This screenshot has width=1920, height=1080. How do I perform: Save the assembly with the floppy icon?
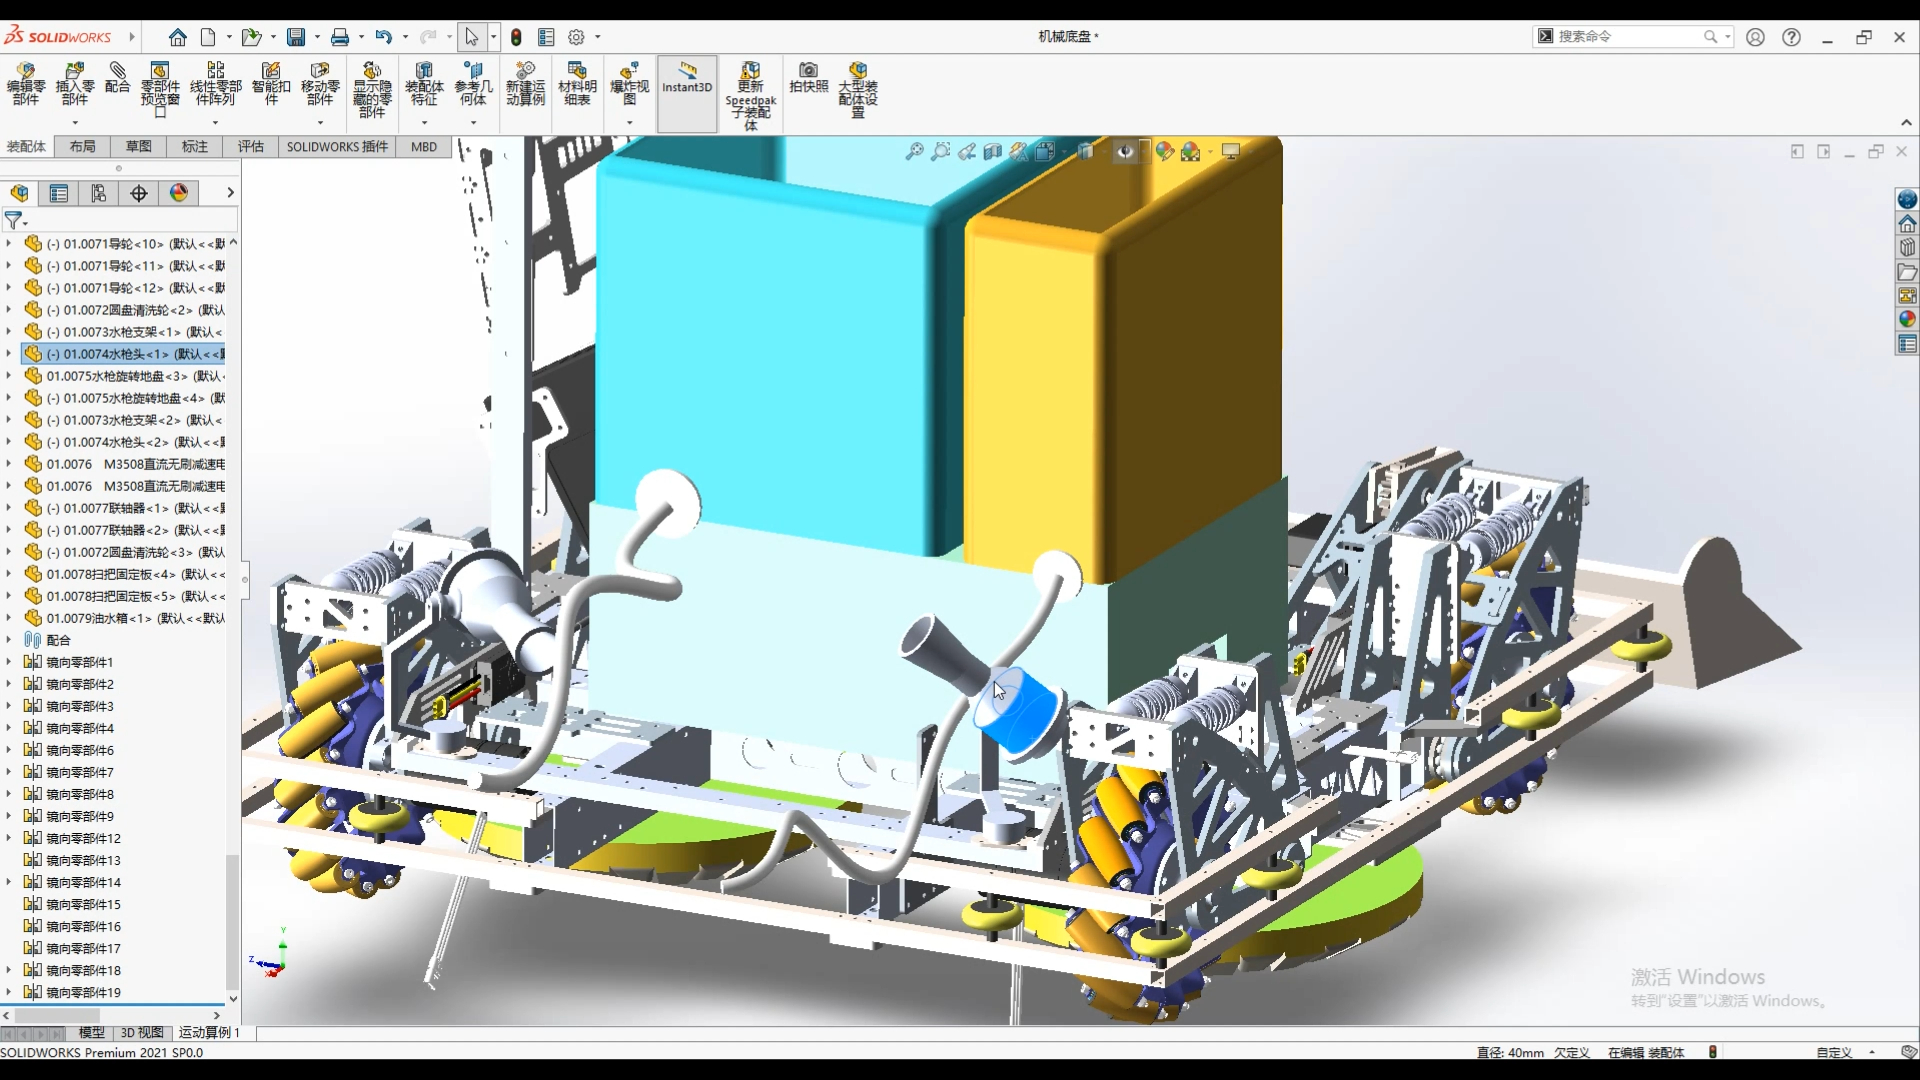296,37
